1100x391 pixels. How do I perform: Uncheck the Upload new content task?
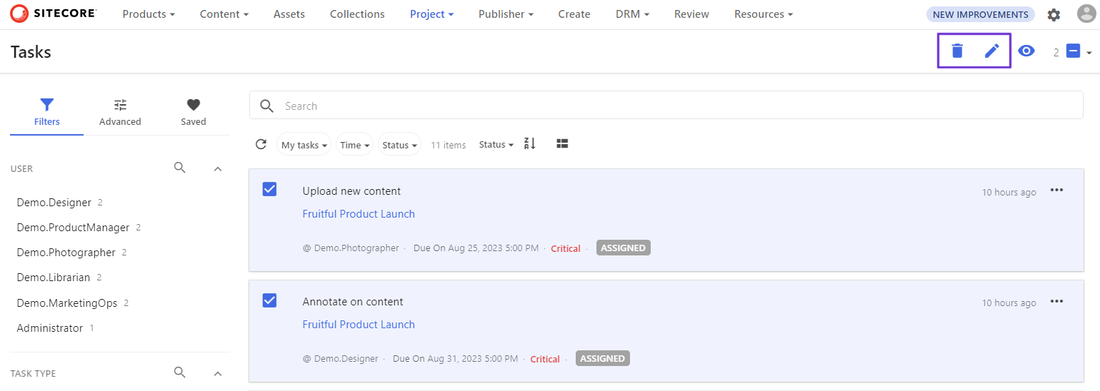pyautogui.click(x=269, y=190)
